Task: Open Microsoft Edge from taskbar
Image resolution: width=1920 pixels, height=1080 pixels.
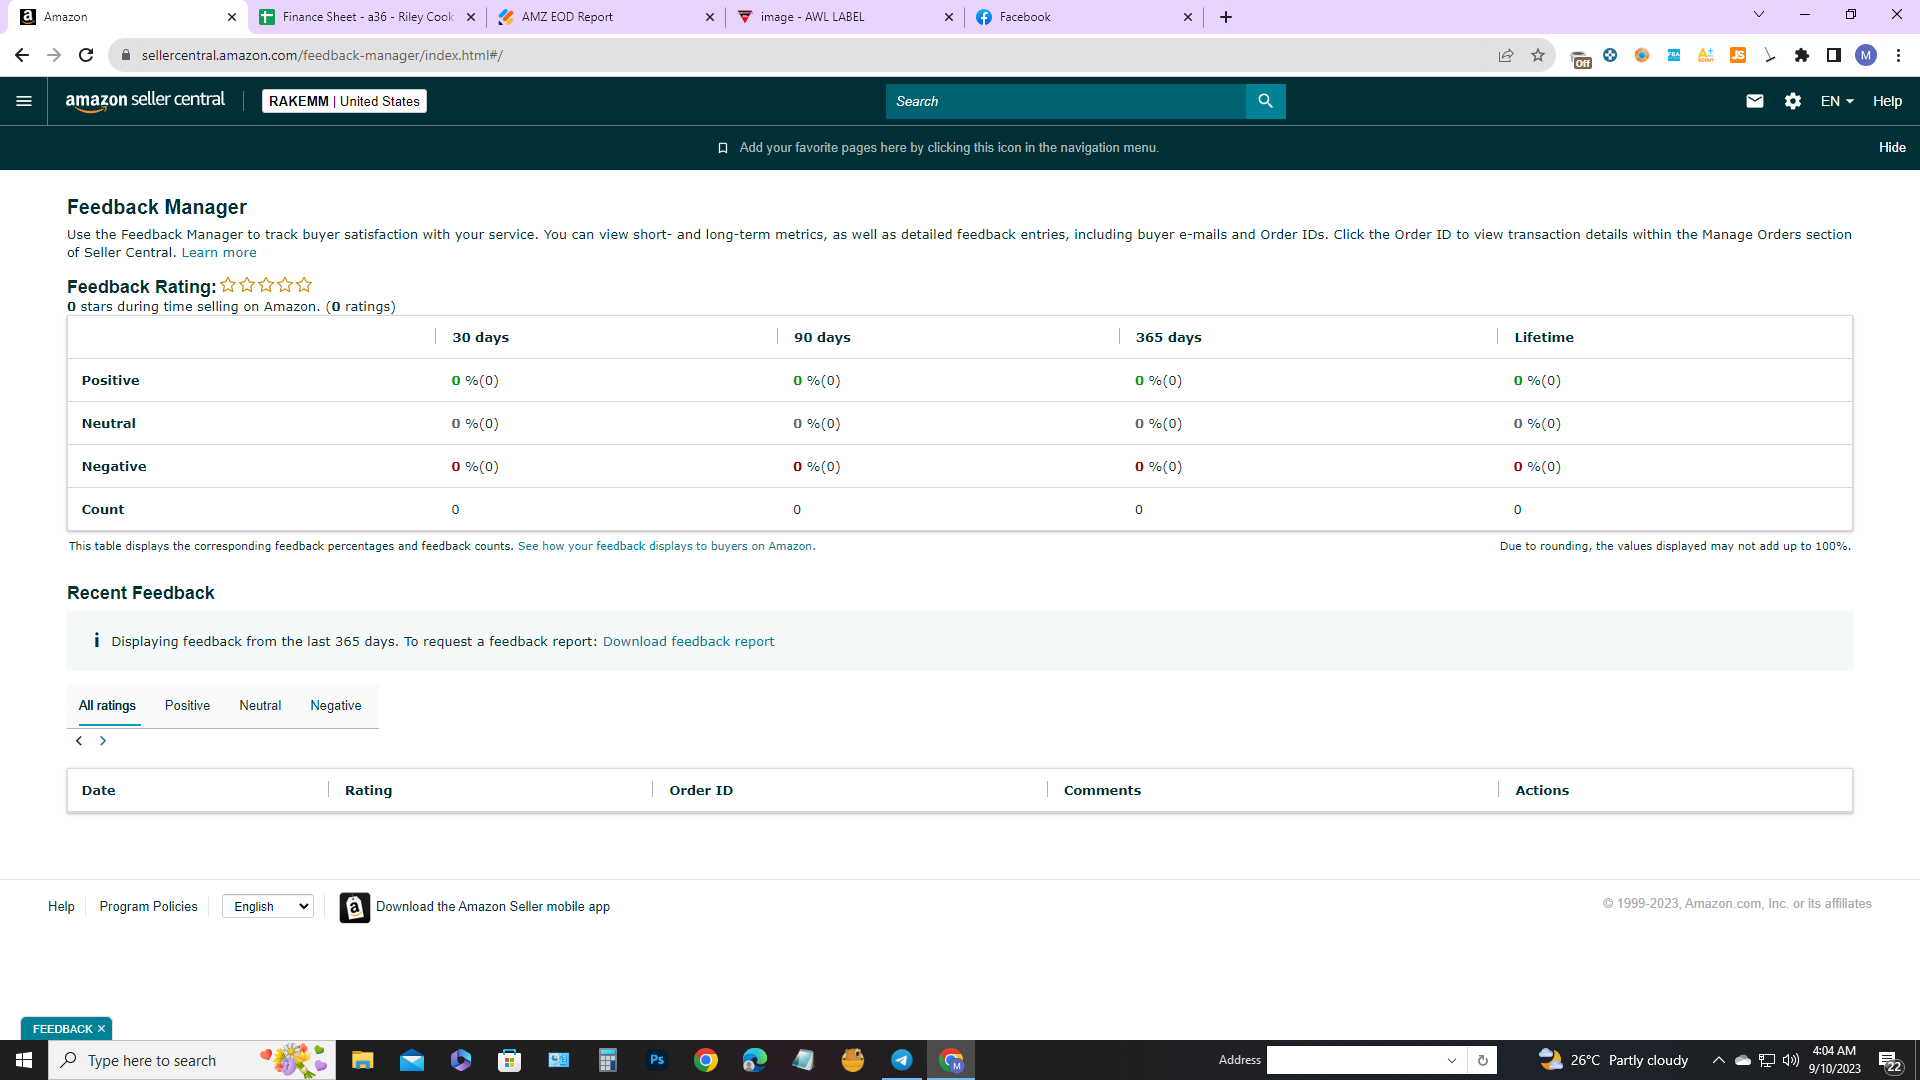Action: [755, 1060]
